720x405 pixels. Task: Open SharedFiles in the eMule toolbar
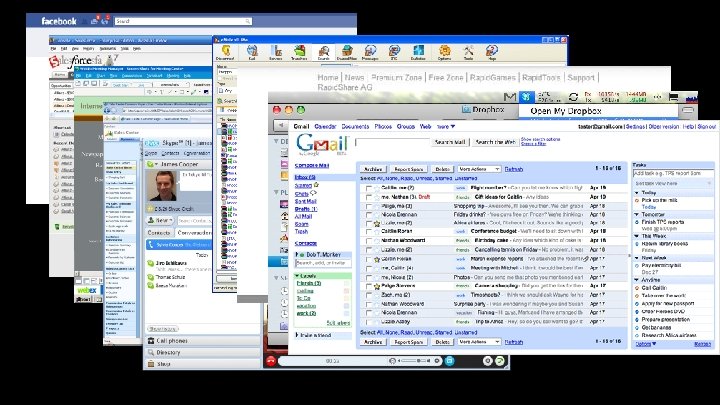[x=347, y=51]
